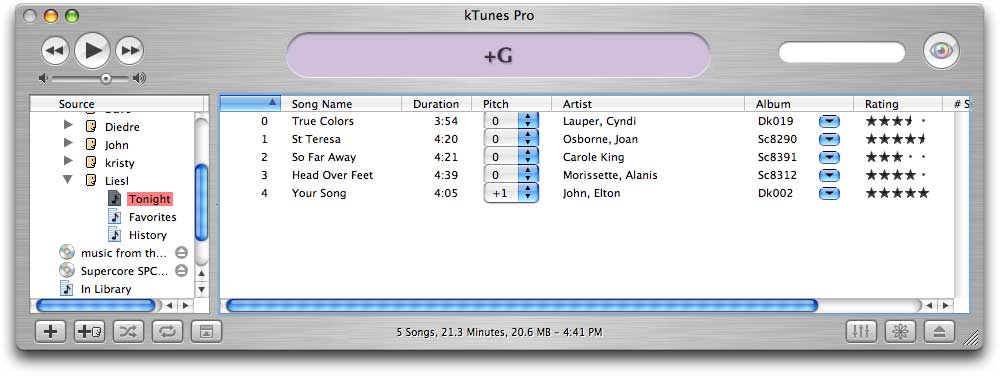Image resolution: width=1001 pixels, height=376 pixels.
Task: Sort by the Album column
Action: click(799, 103)
